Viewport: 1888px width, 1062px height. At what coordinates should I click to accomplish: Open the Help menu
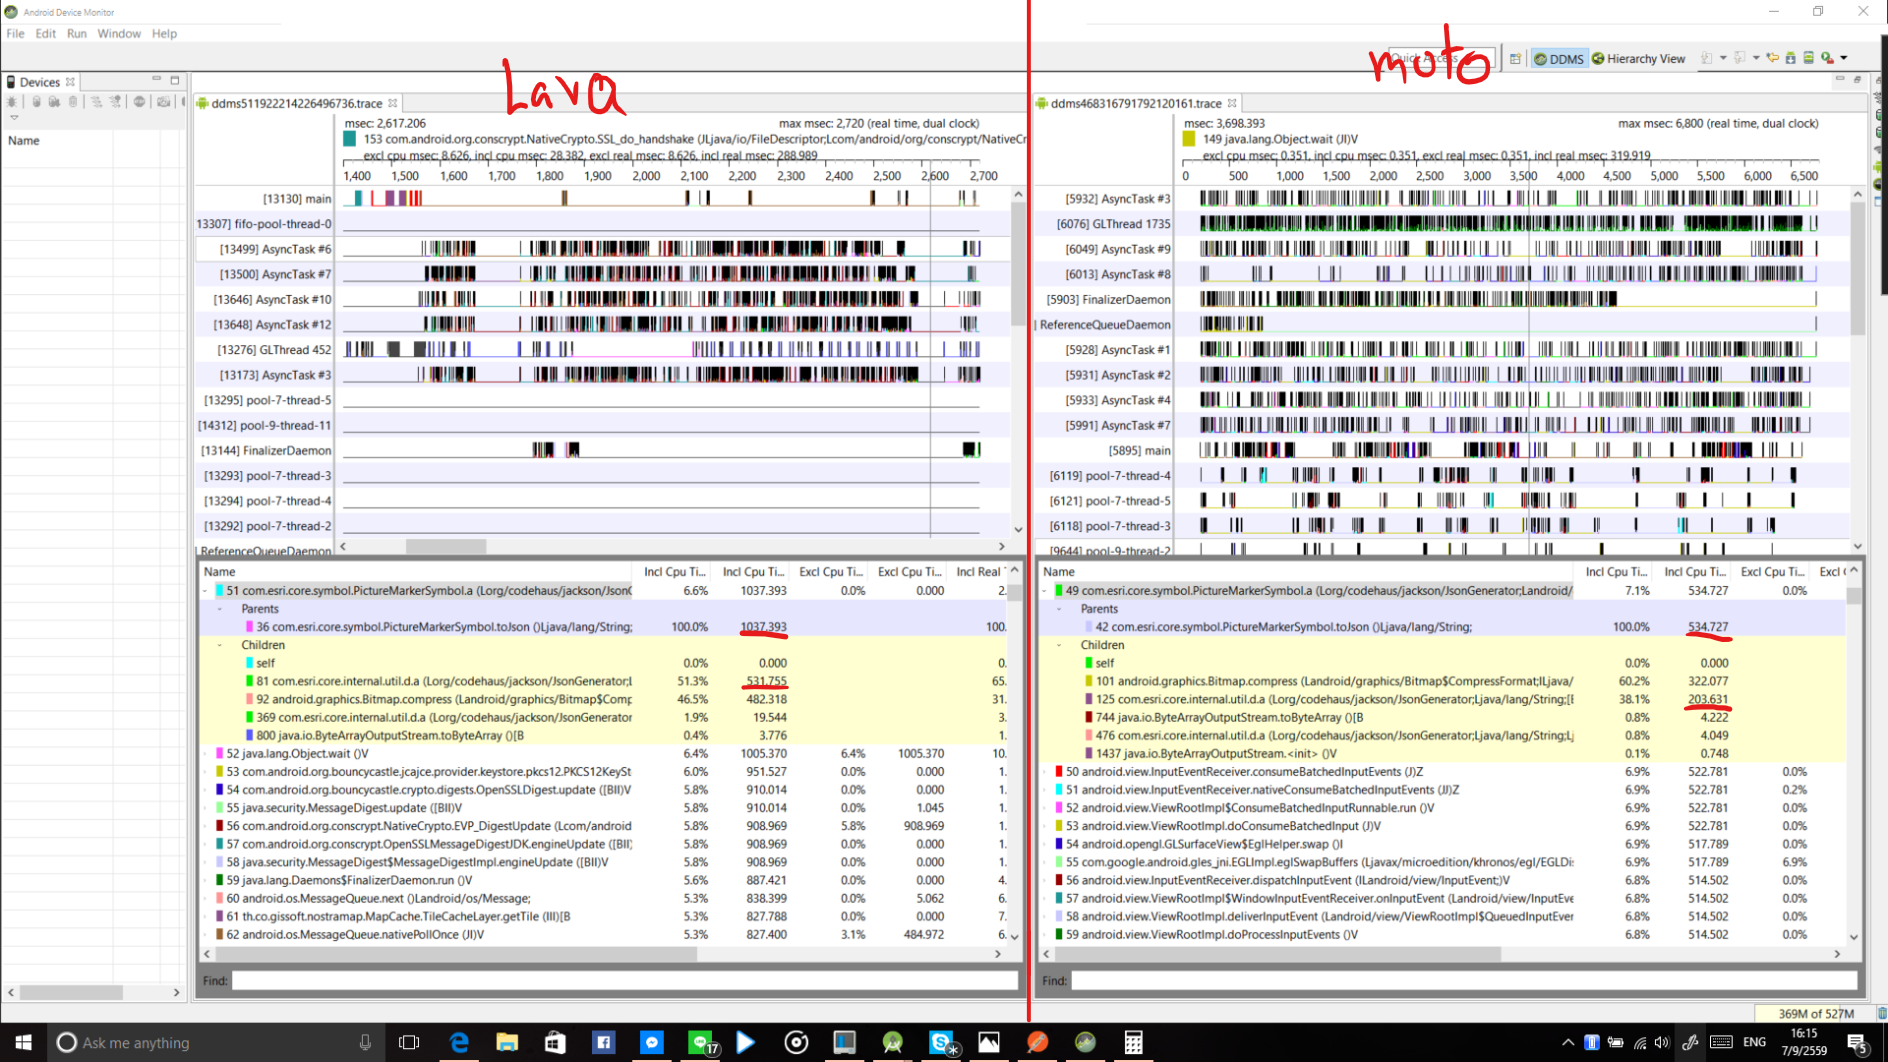tap(164, 33)
